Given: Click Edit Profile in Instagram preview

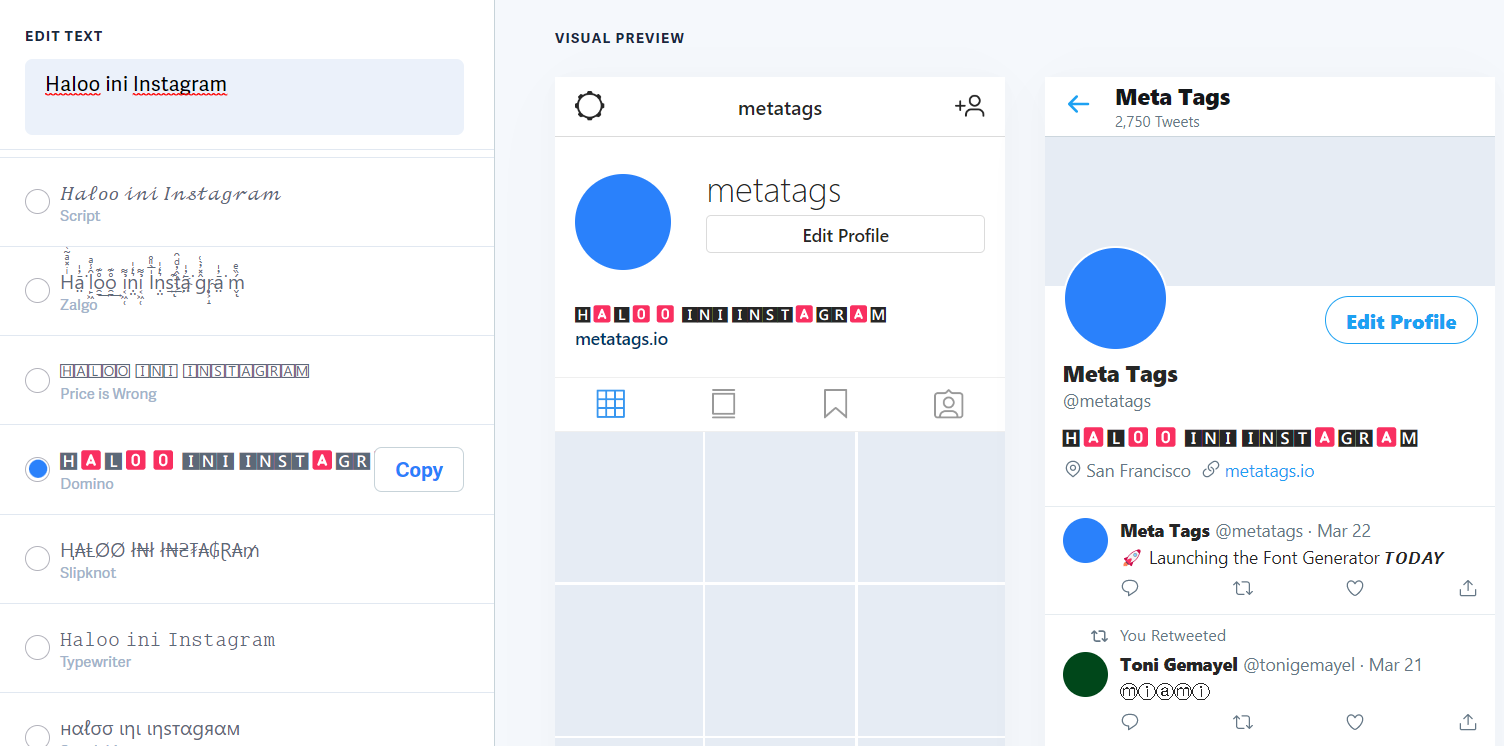Looking at the screenshot, I should 845,235.
